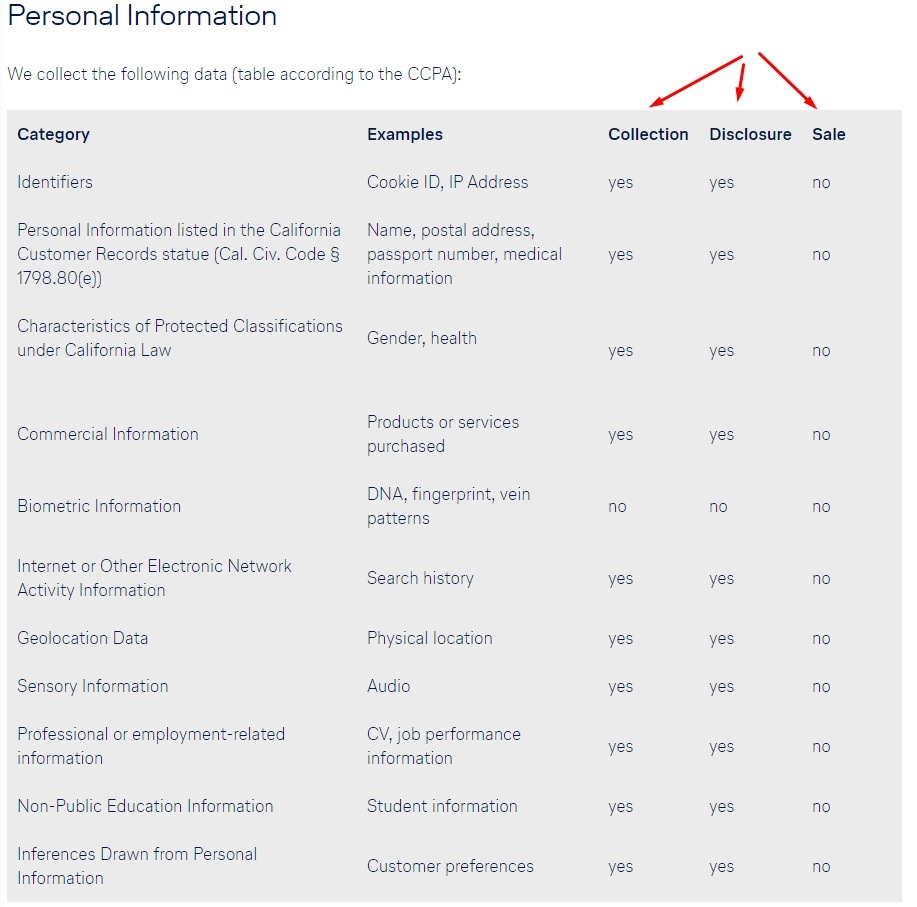Click the Non-Public Education Information label

click(x=145, y=806)
